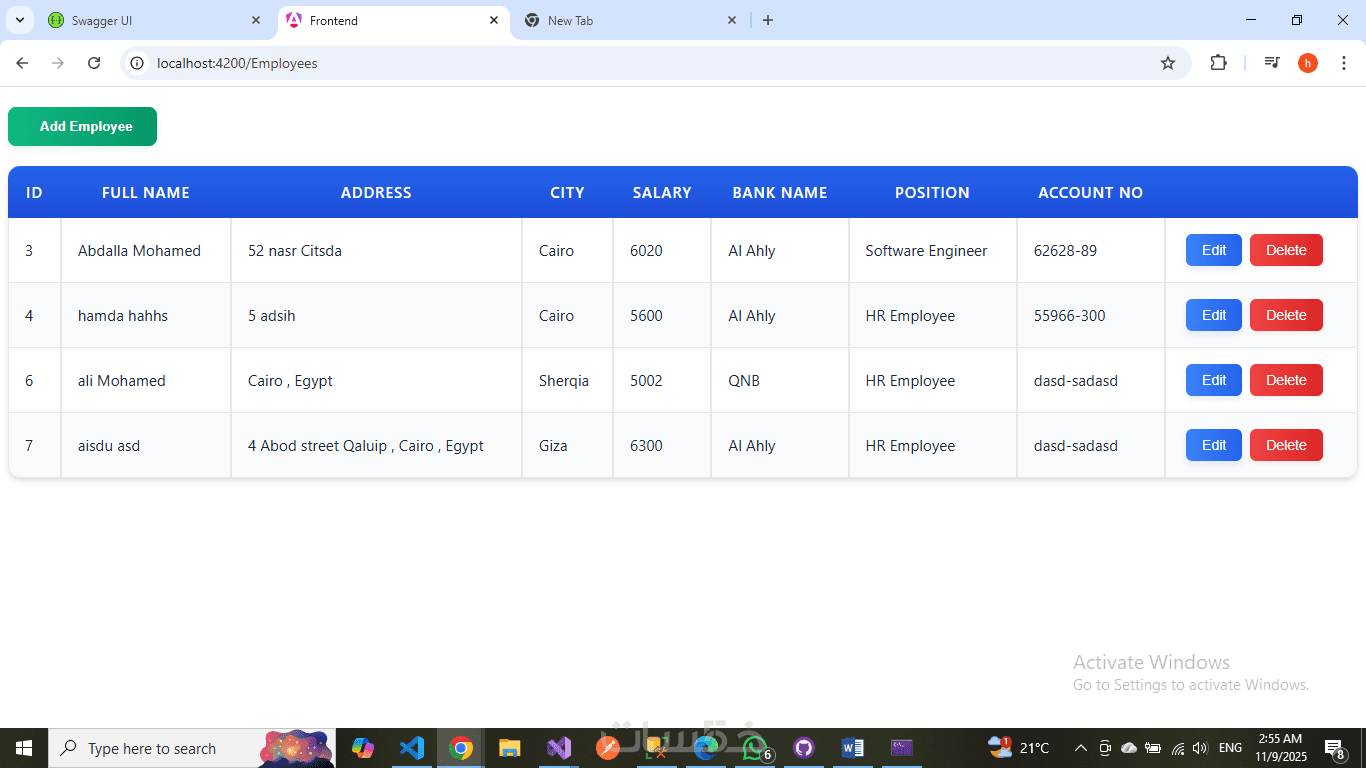Open the GitHub Desktop taskbar icon
1366x768 pixels.
[x=803, y=748]
